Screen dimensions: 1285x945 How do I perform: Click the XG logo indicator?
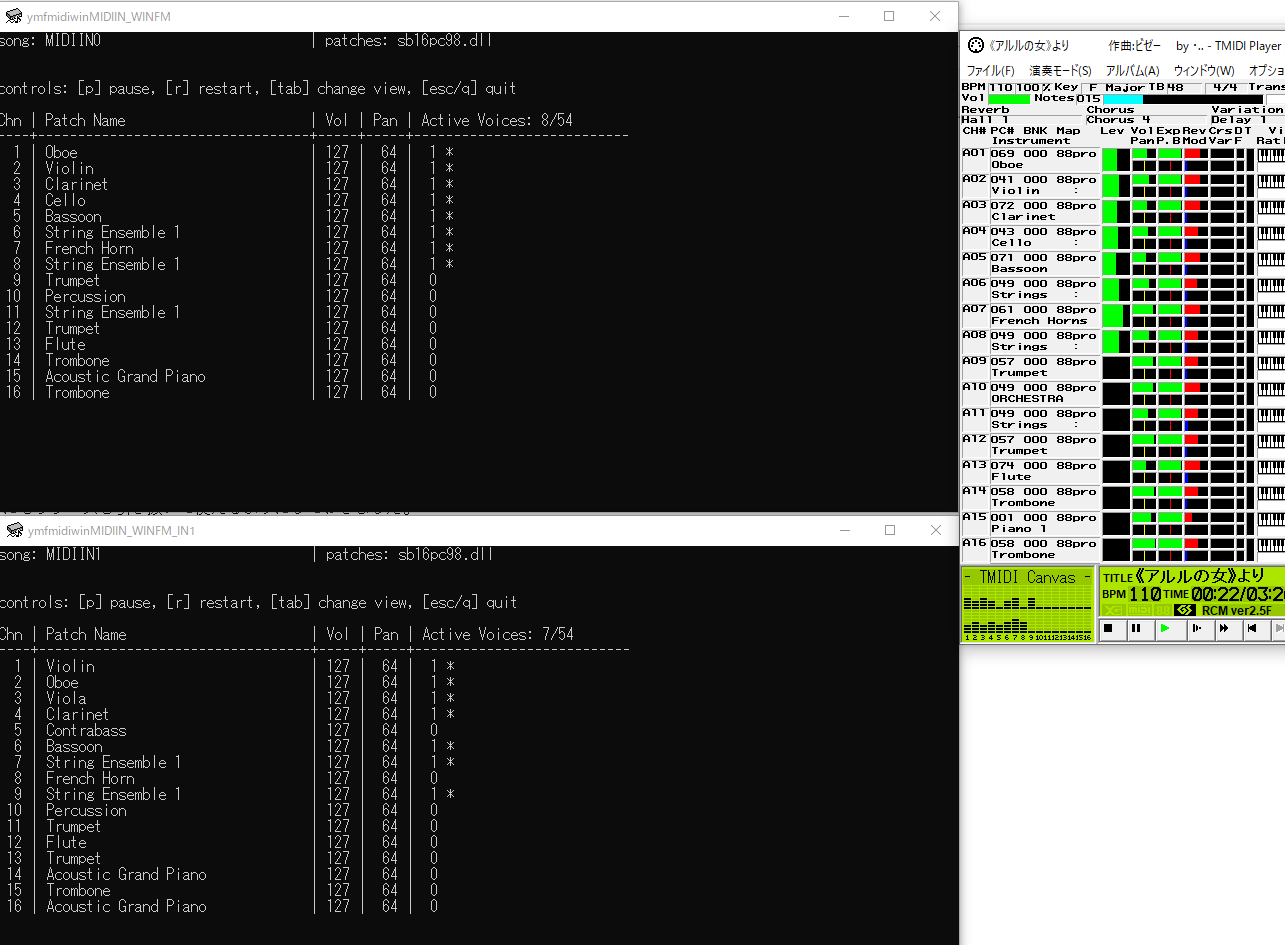tap(1113, 609)
